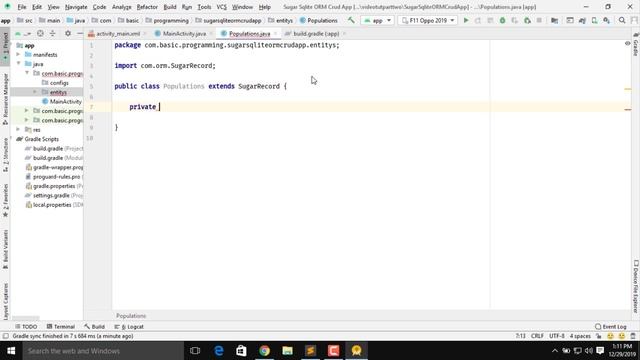Click the Windows Start button
The height and width of the screenshot is (360, 640).
coord(11,351)
